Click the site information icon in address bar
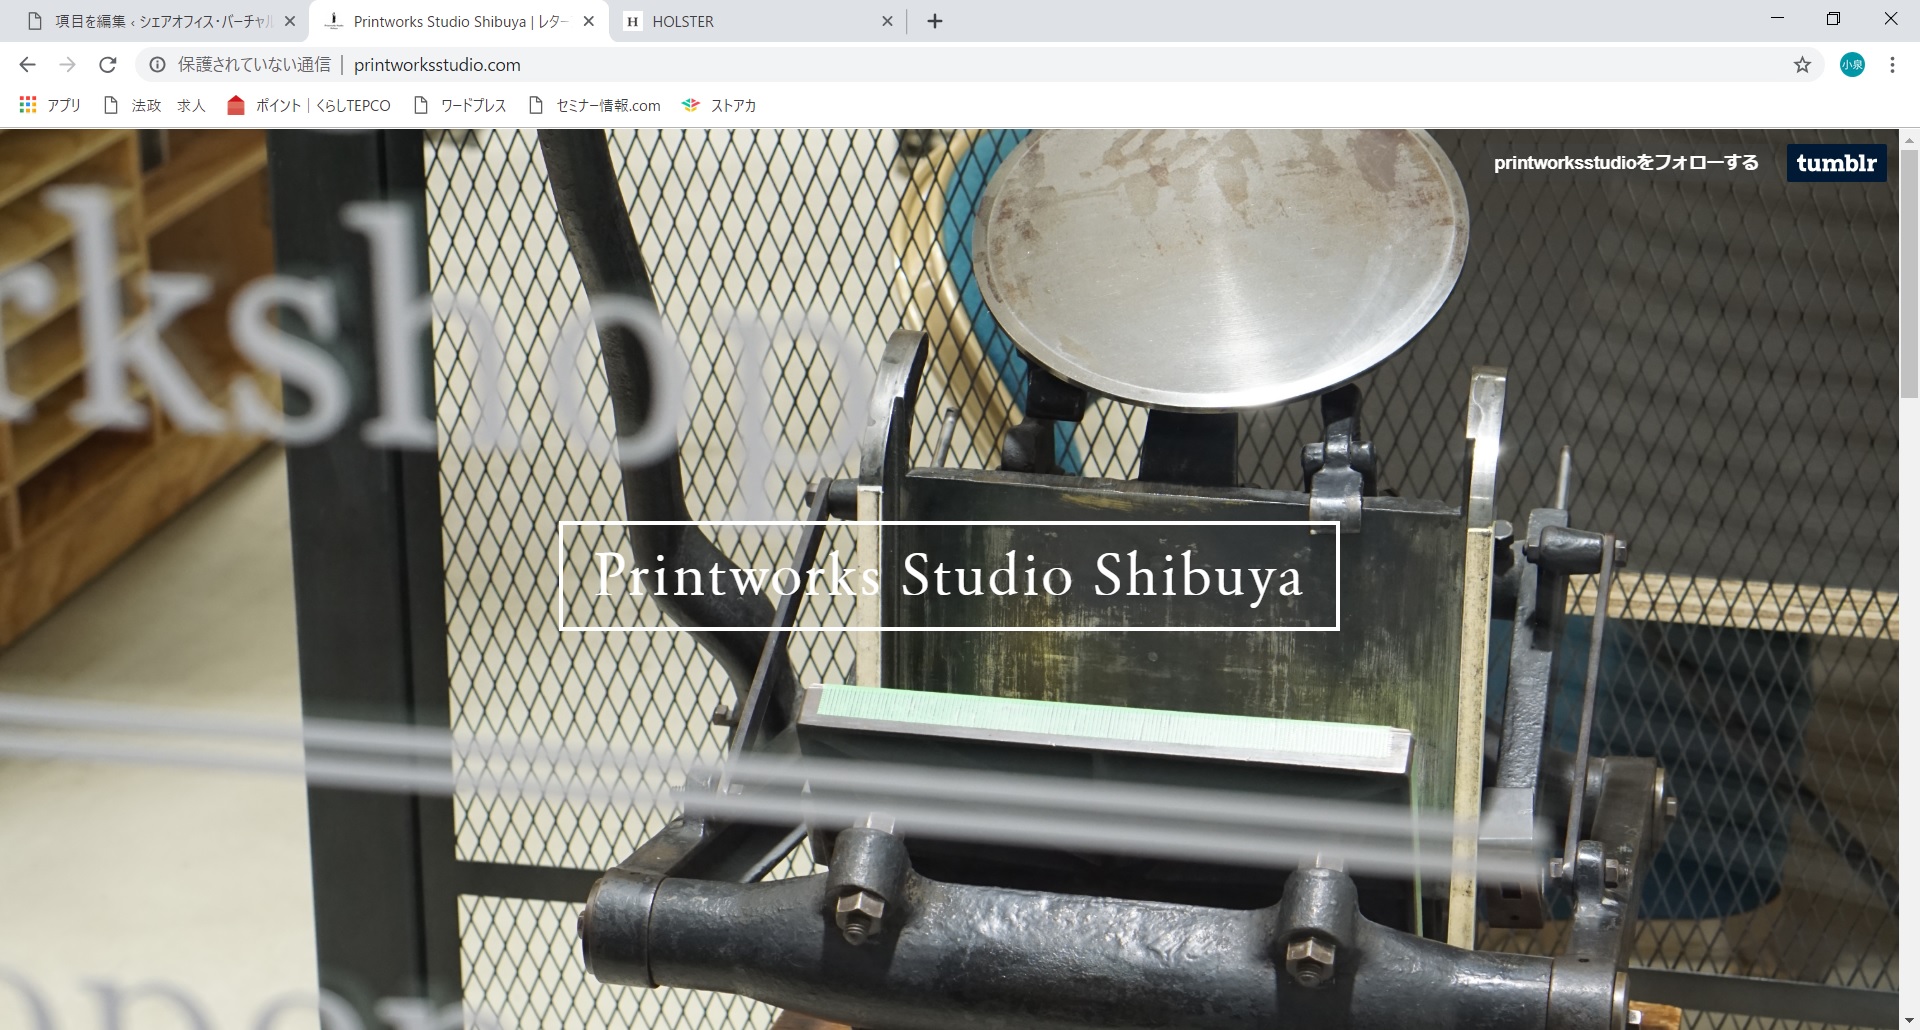The width and height of the screenshot is (1920, 1030). point(157,65)
